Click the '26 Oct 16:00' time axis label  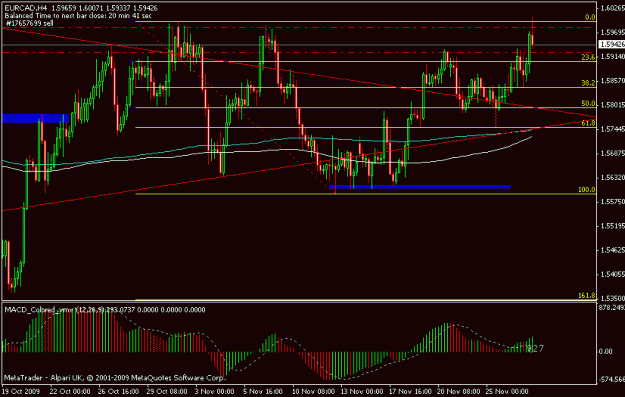(x=118, y=391)
